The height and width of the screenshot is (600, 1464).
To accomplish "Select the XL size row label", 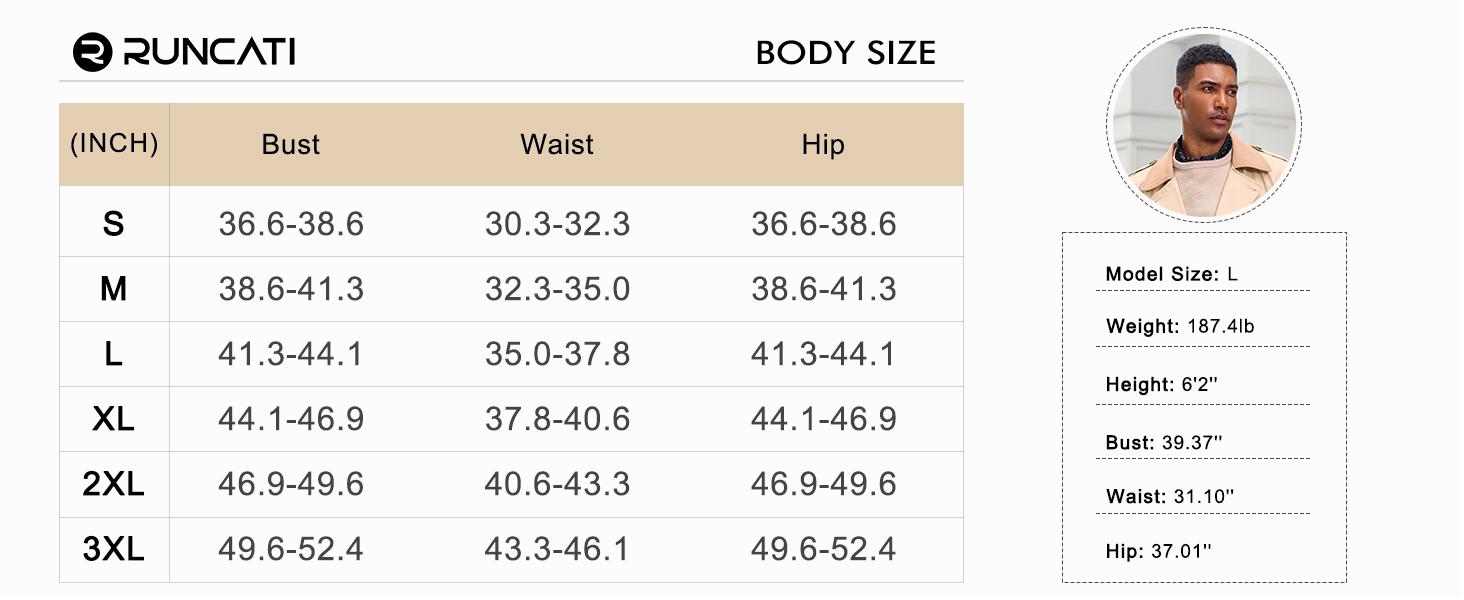I will [113, 419].
